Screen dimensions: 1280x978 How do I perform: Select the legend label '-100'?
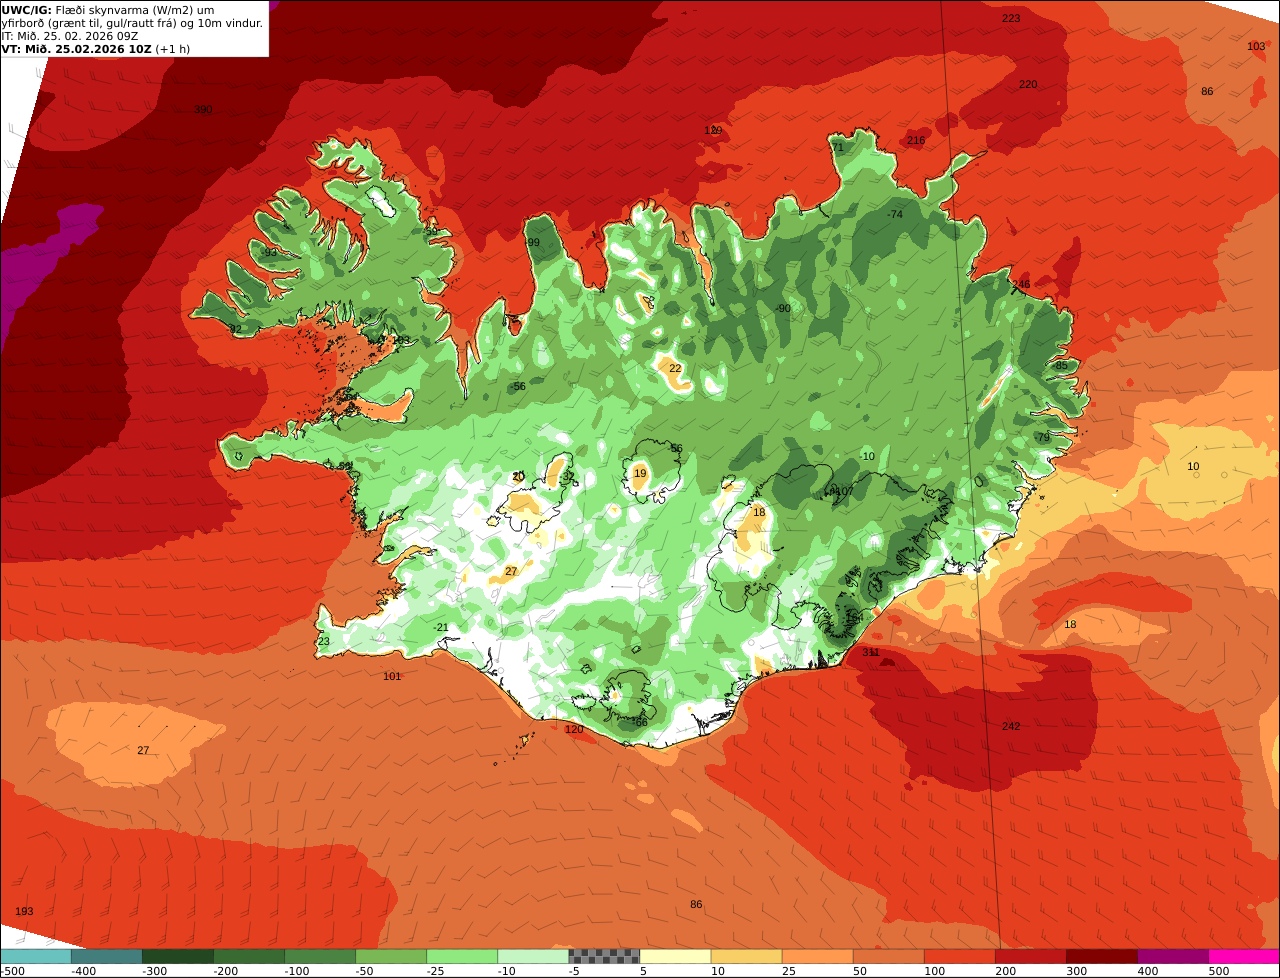pos(297,971)
